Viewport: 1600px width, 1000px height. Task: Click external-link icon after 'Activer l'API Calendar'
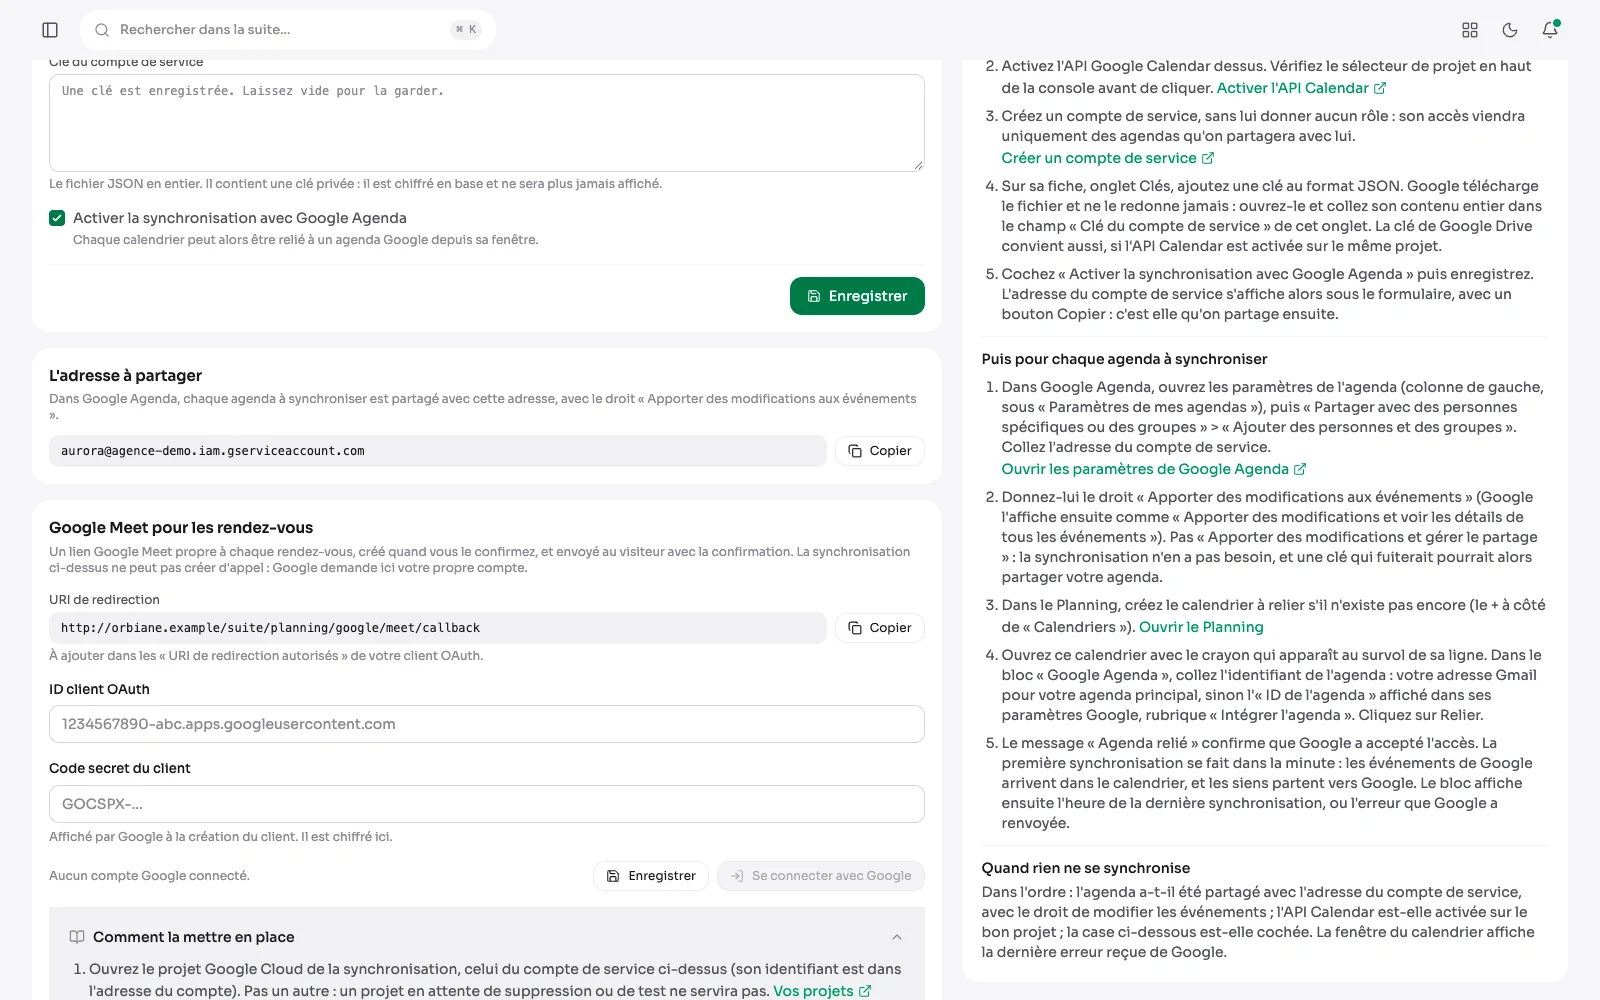click(1380, 88)
